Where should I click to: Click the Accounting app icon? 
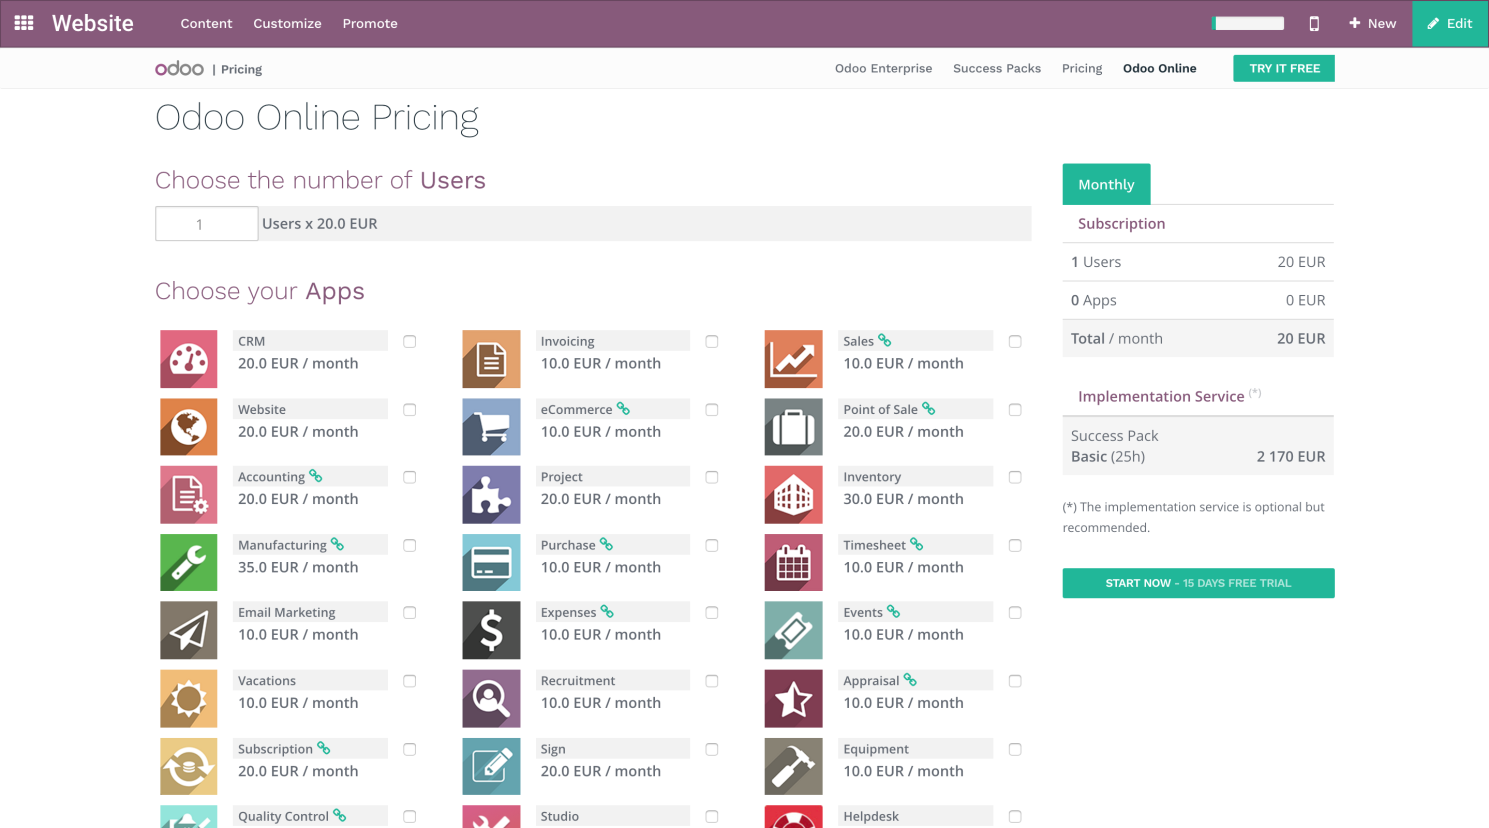(189, 495)
